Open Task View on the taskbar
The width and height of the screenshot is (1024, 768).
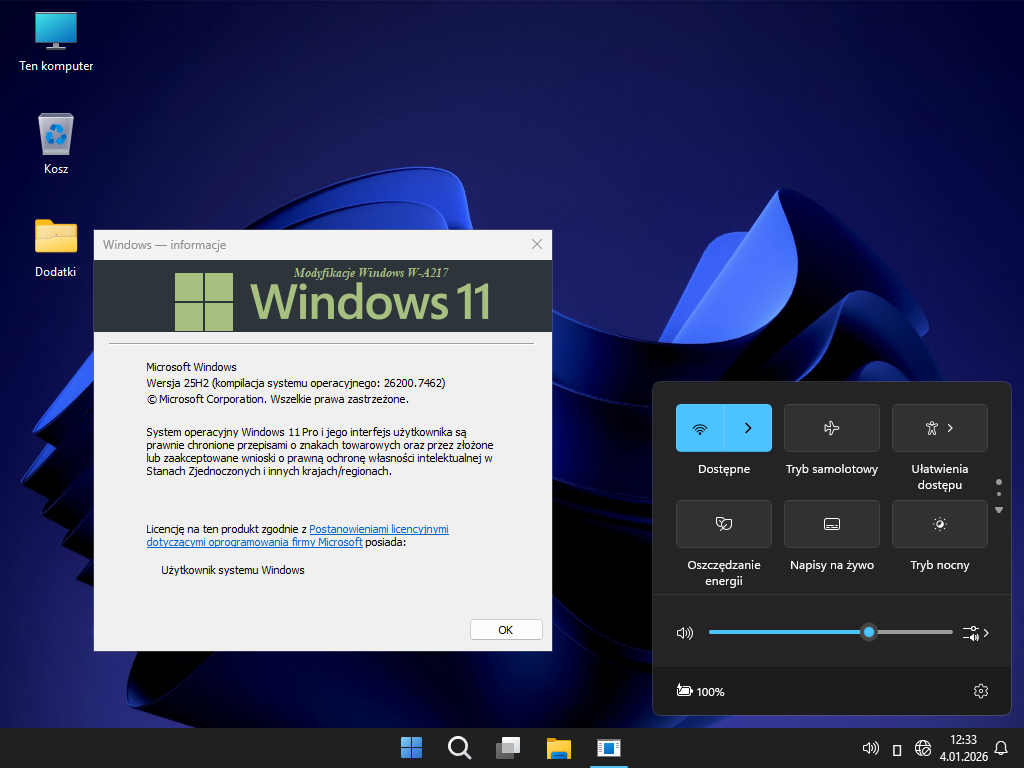coord(508,747)
